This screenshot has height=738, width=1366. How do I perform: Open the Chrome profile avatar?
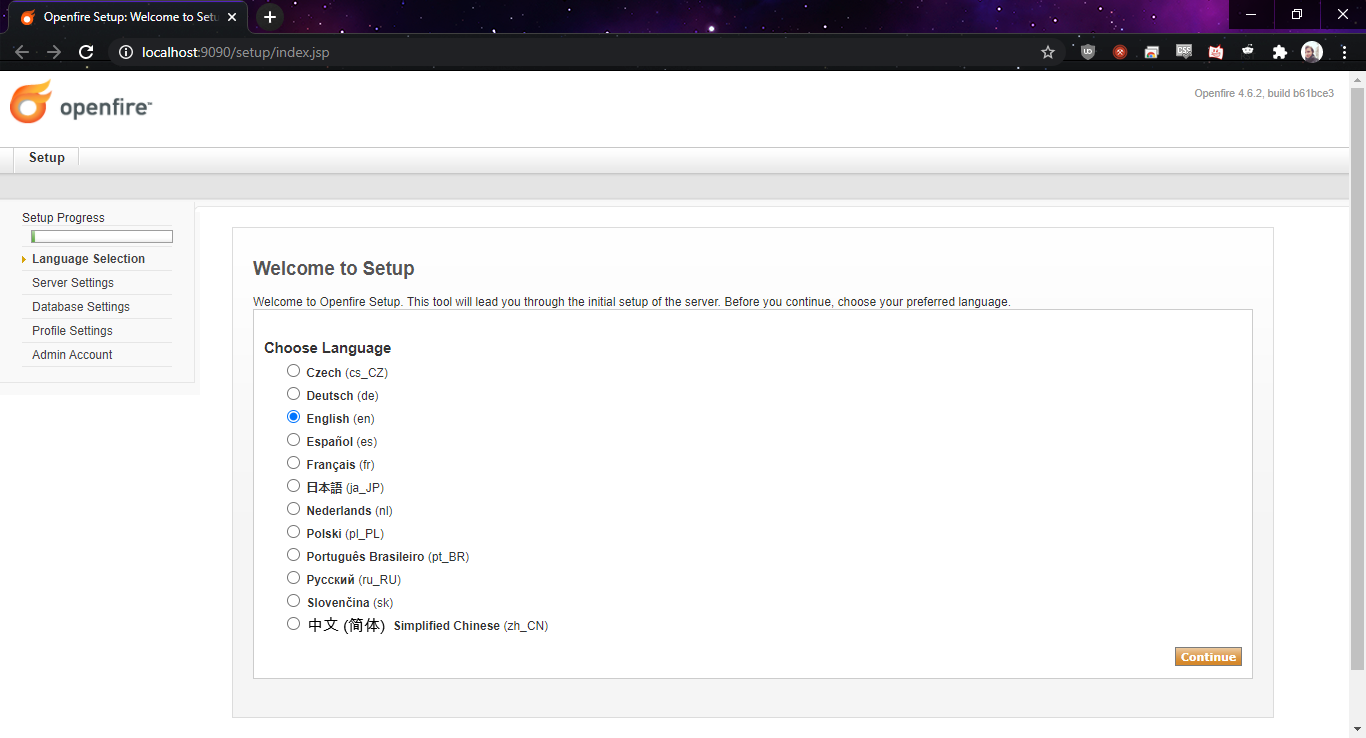pos(1312,52)
